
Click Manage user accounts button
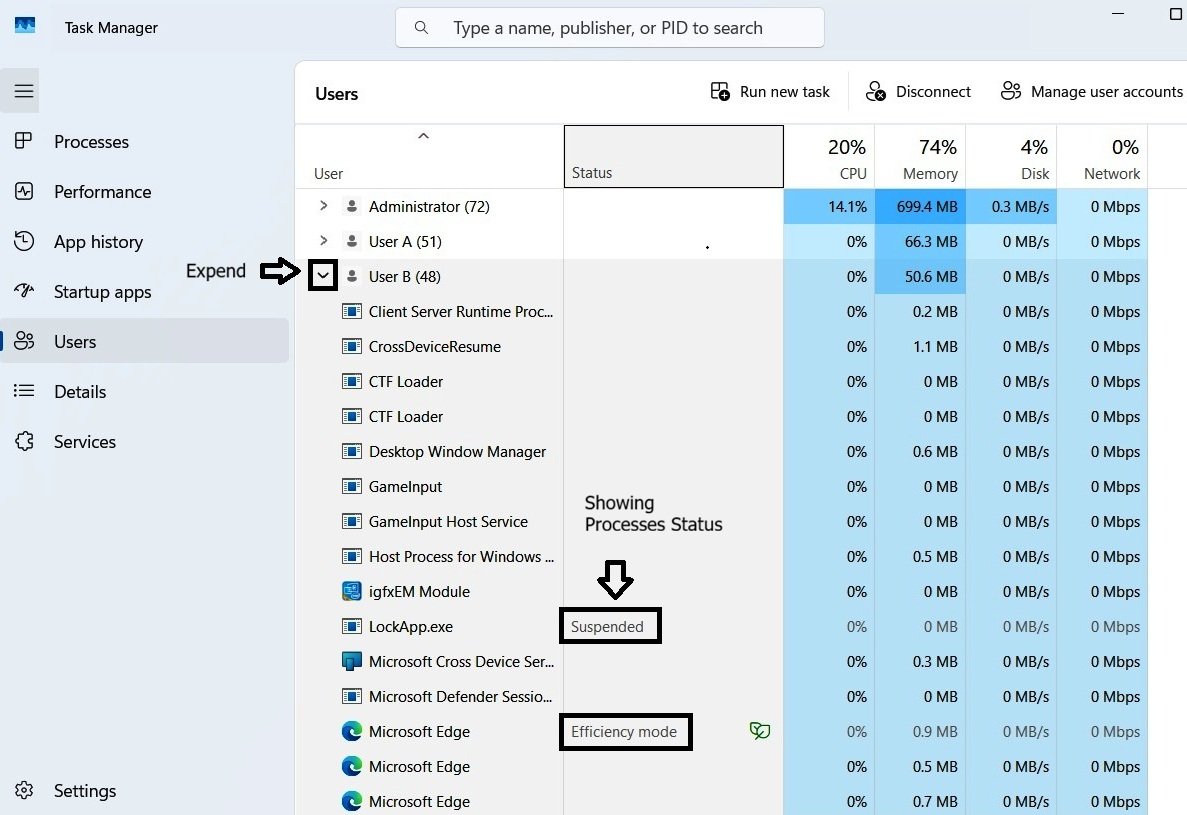pos(1092,92)
